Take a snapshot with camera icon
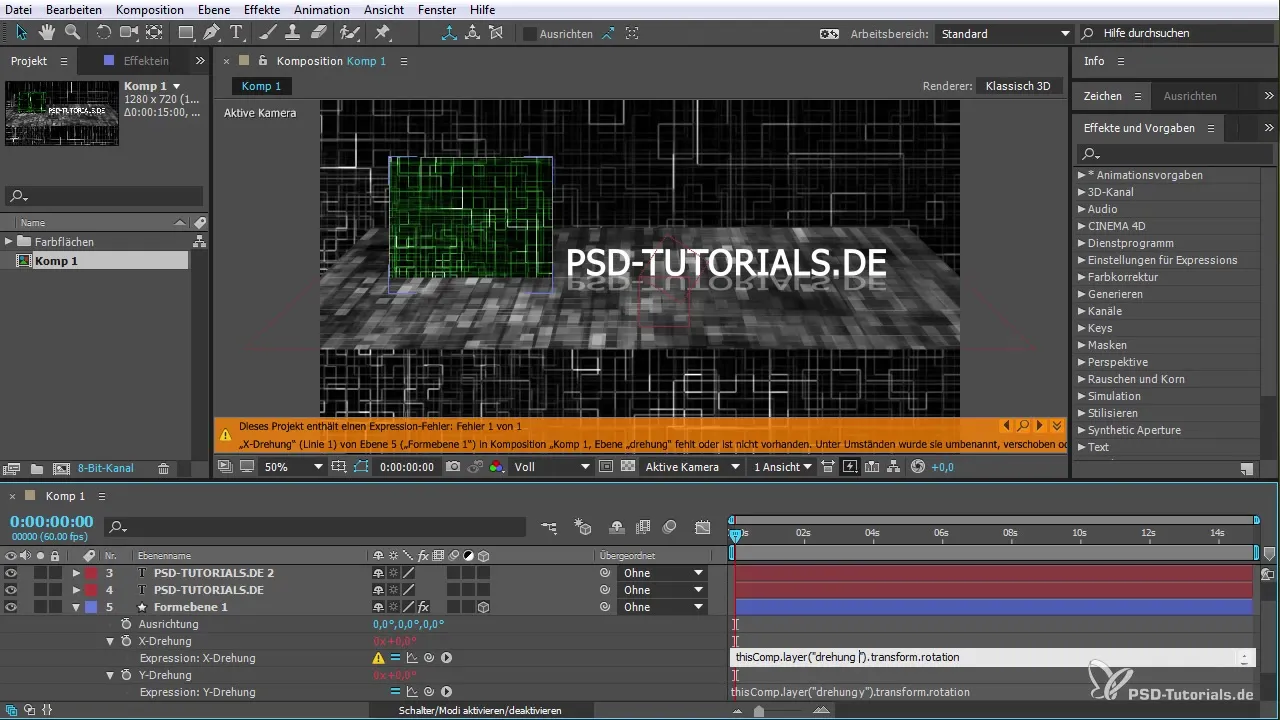 pyautogui.click(x=453, y=467)
